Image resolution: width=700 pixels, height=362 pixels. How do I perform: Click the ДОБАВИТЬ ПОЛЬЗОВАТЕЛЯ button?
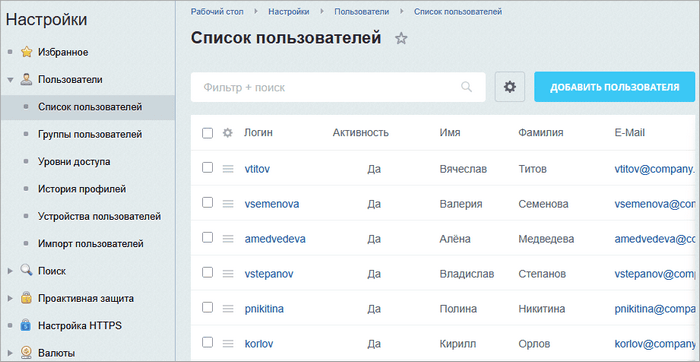(614, 87)
